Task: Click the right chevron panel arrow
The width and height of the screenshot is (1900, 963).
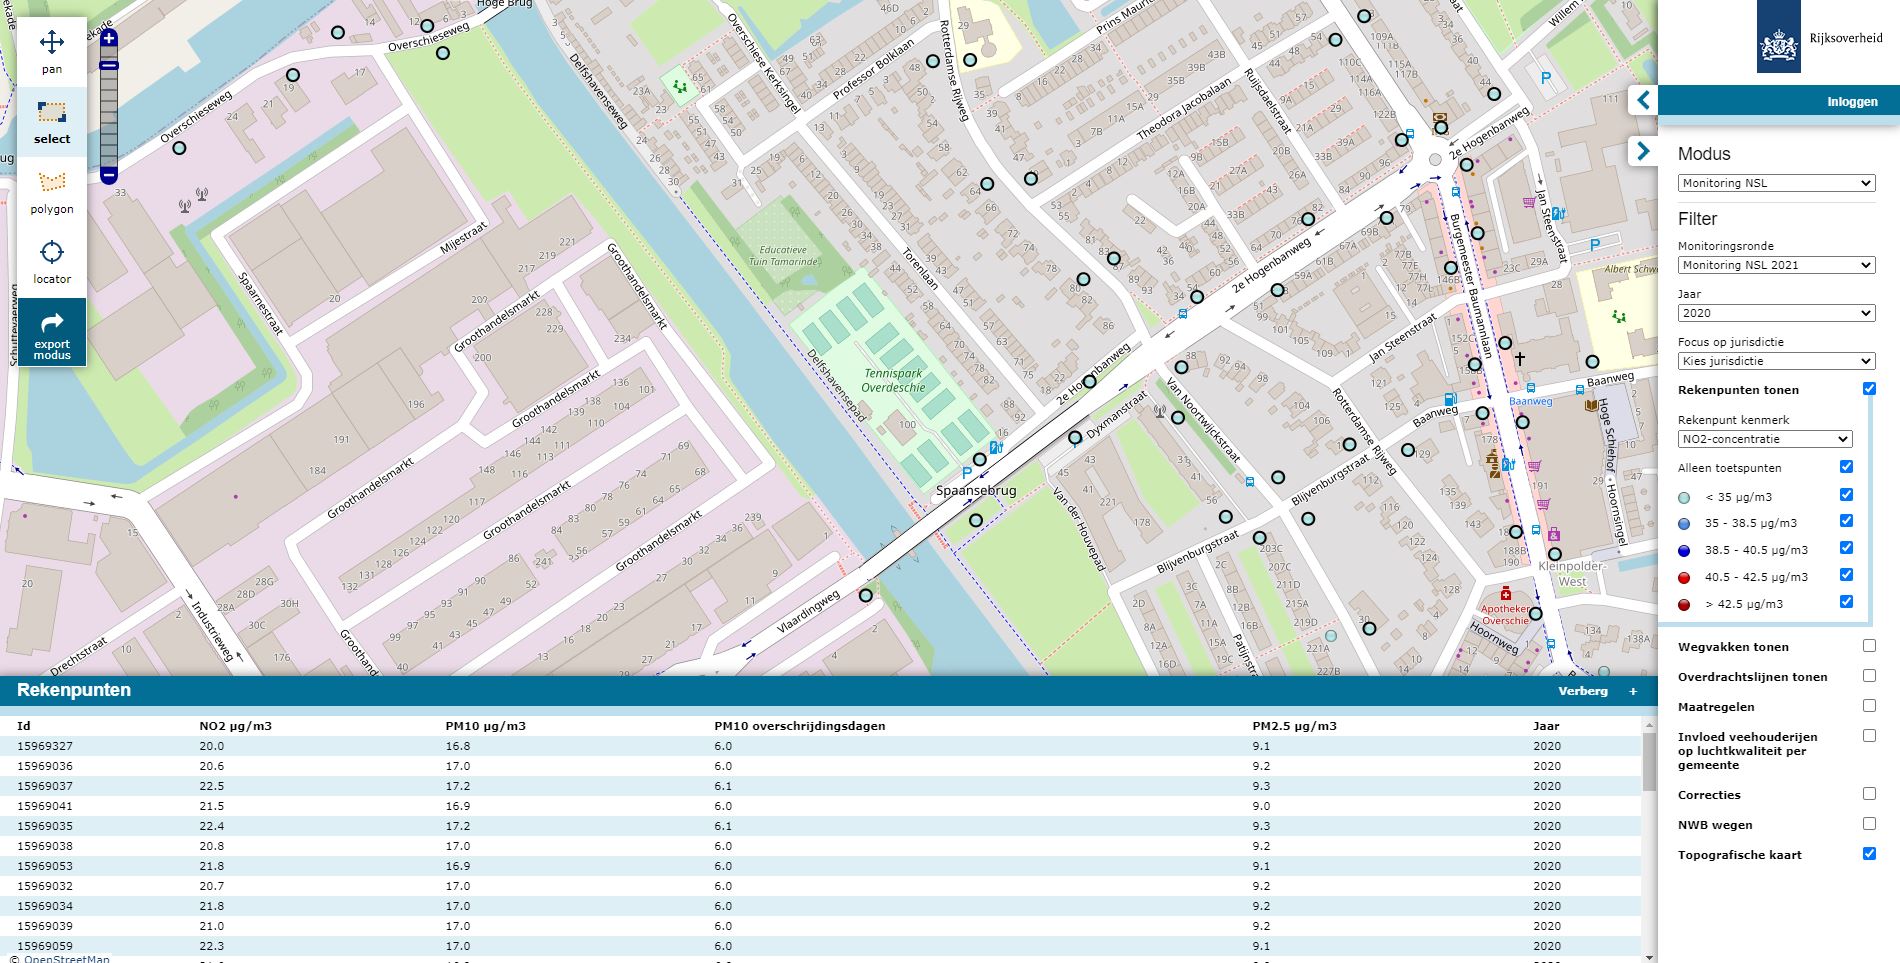Action: tap(1643, 151)
